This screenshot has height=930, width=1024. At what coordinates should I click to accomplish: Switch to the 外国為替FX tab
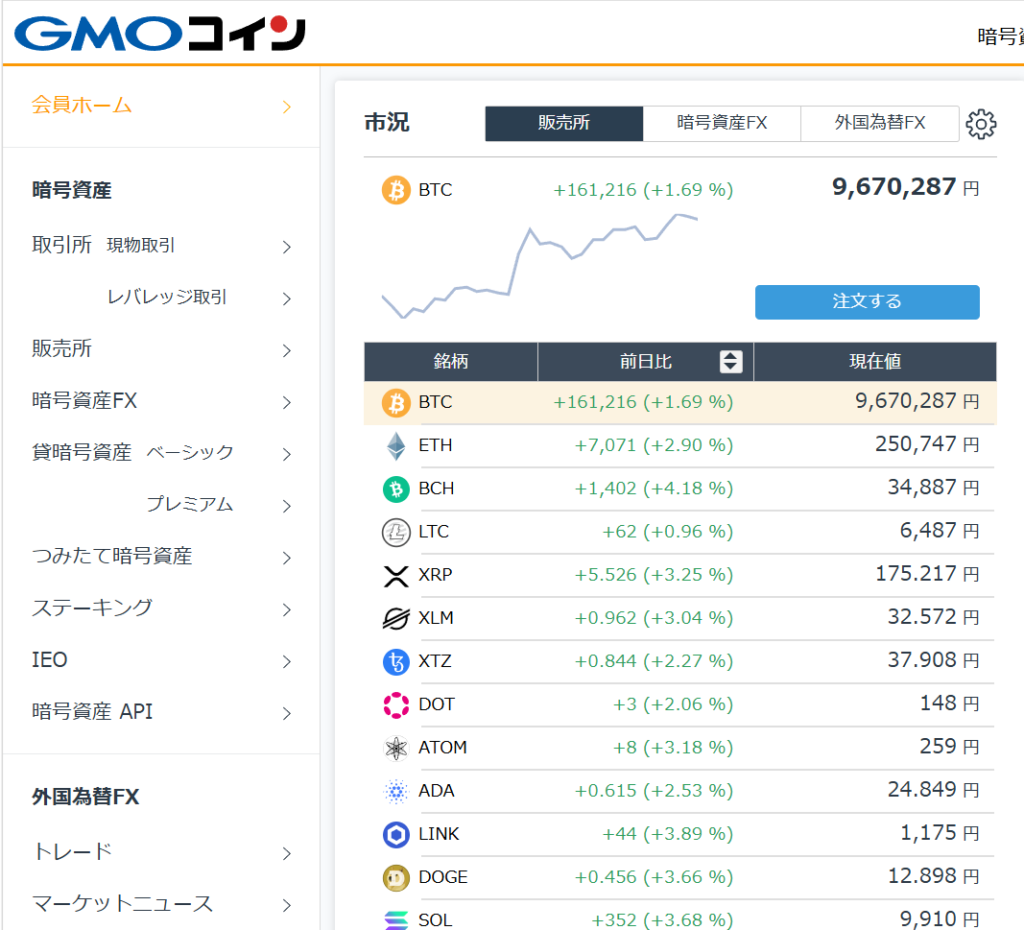[880, 123]
